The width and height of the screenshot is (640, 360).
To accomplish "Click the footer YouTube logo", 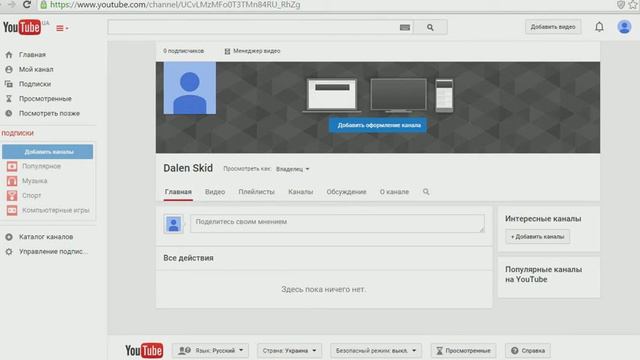I will click(144, 350).
